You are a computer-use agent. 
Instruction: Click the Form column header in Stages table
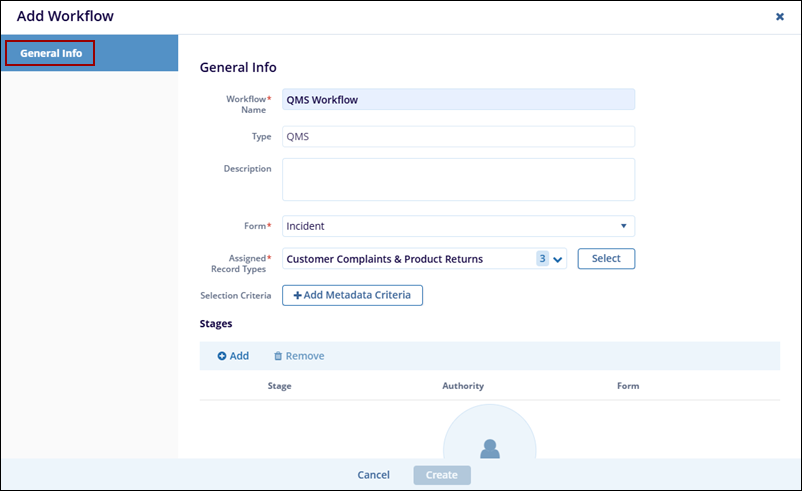(x=627, y=386)
